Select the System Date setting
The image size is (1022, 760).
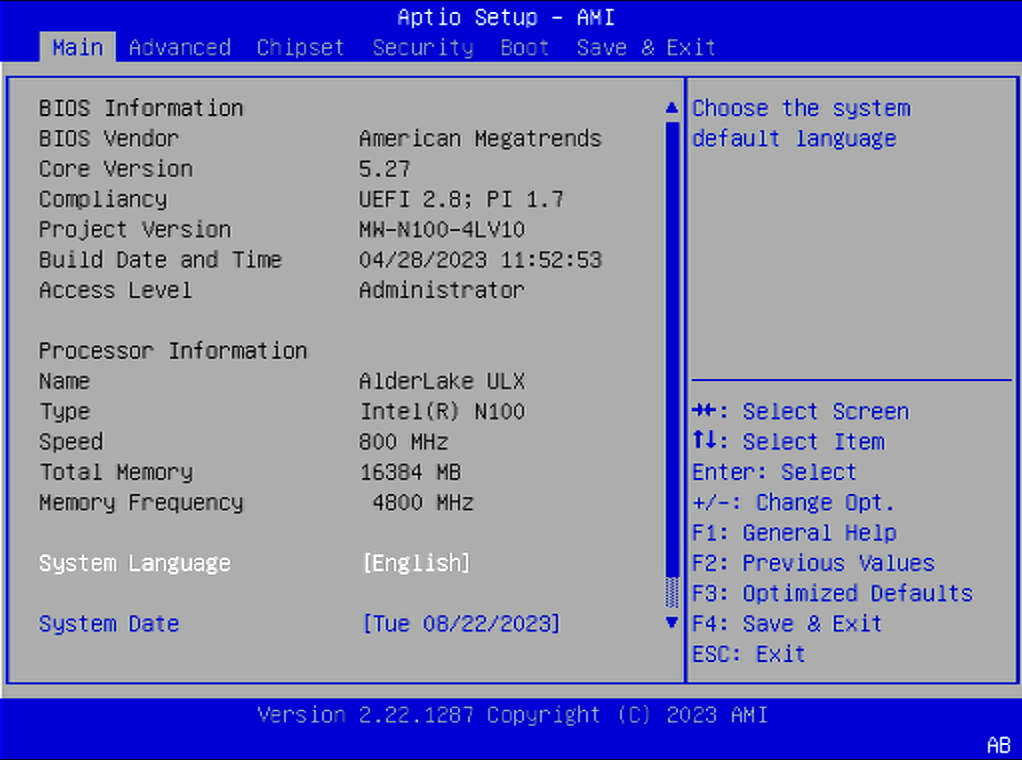click(109, 624)
